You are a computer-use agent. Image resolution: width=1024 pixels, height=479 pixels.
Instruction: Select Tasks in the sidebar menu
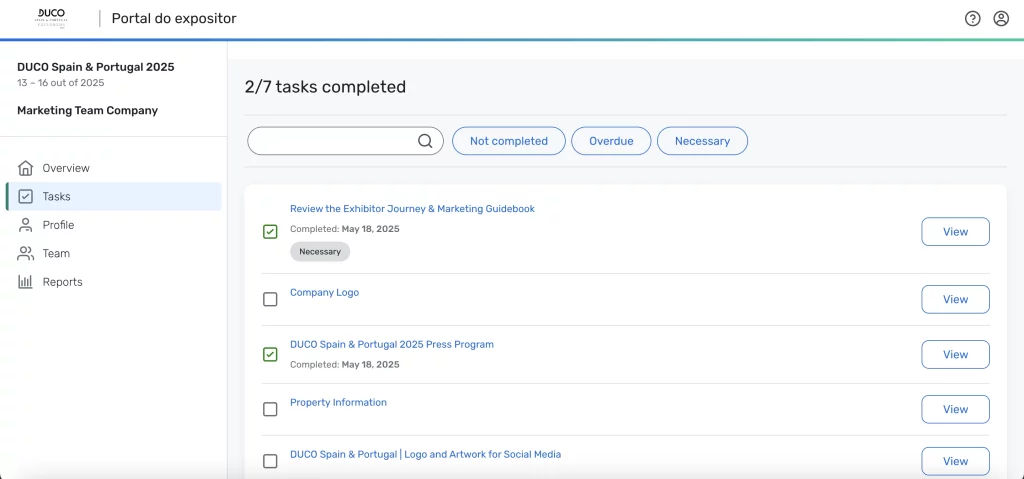pos(56,197)
